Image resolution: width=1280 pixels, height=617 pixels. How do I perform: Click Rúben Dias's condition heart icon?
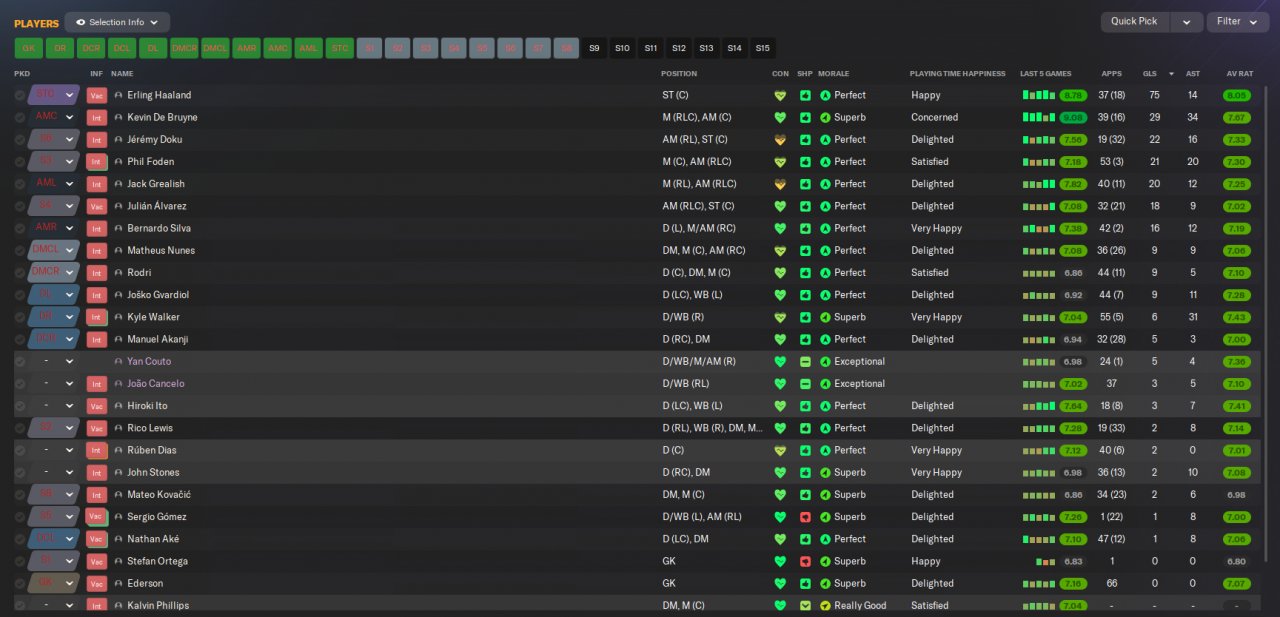coord(780,451)
